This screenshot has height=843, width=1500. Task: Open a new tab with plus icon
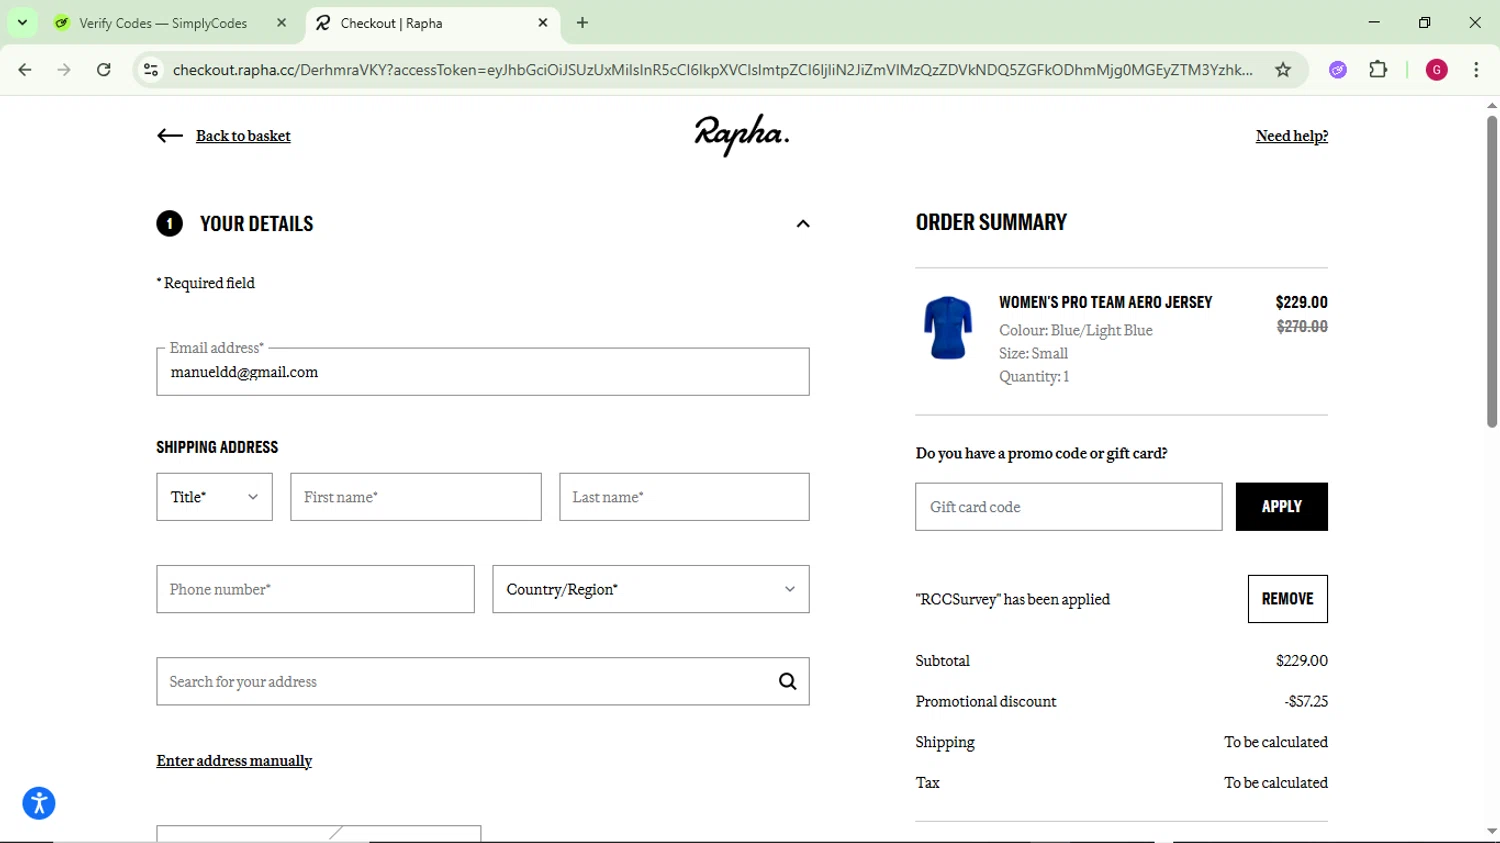(x=583, y=23)
